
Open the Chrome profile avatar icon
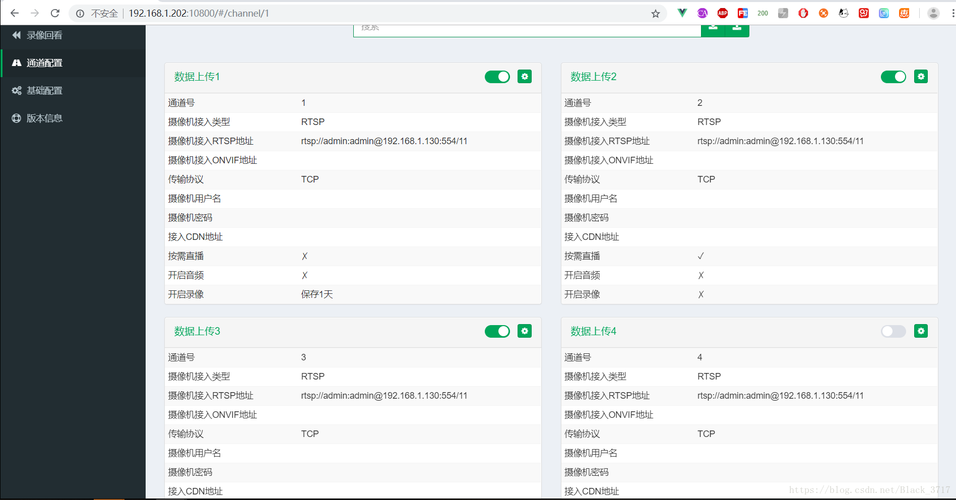click(x=933, y=13)
